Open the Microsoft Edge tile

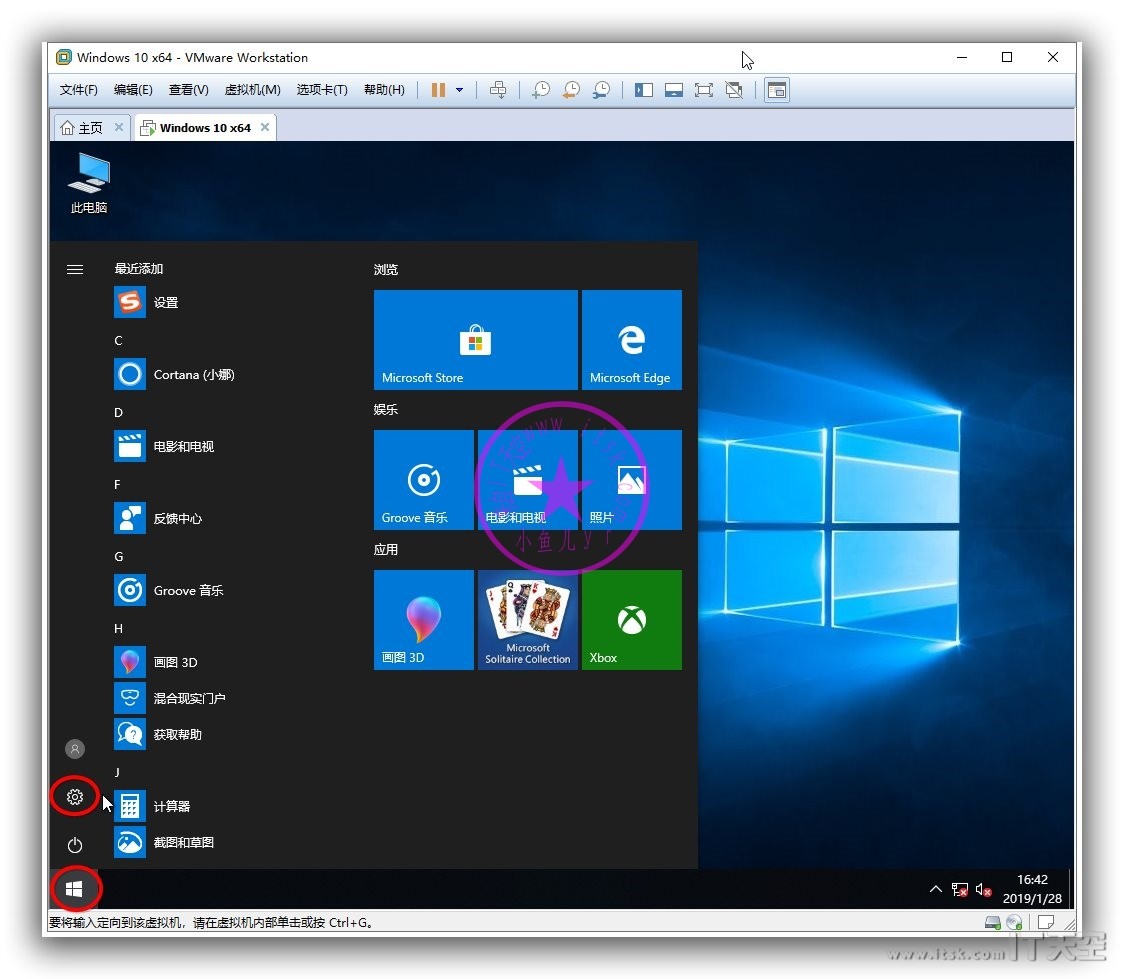tap(632, 340)
